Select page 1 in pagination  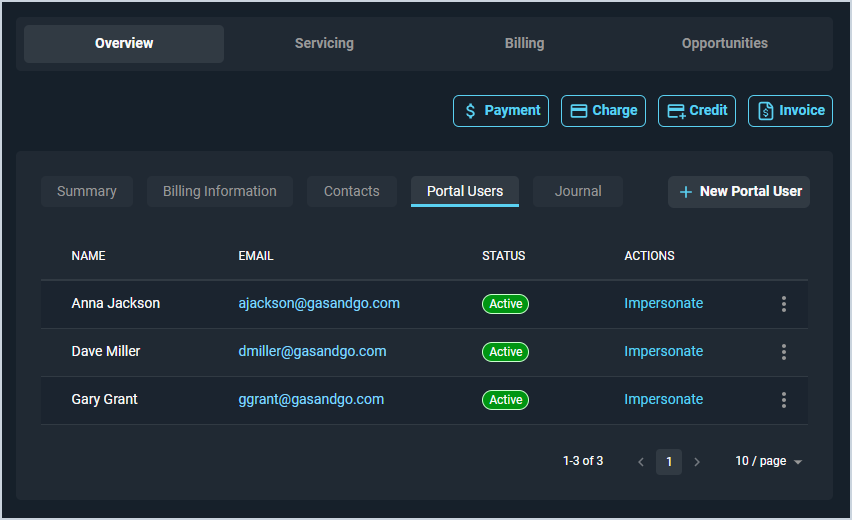(669, 462)
